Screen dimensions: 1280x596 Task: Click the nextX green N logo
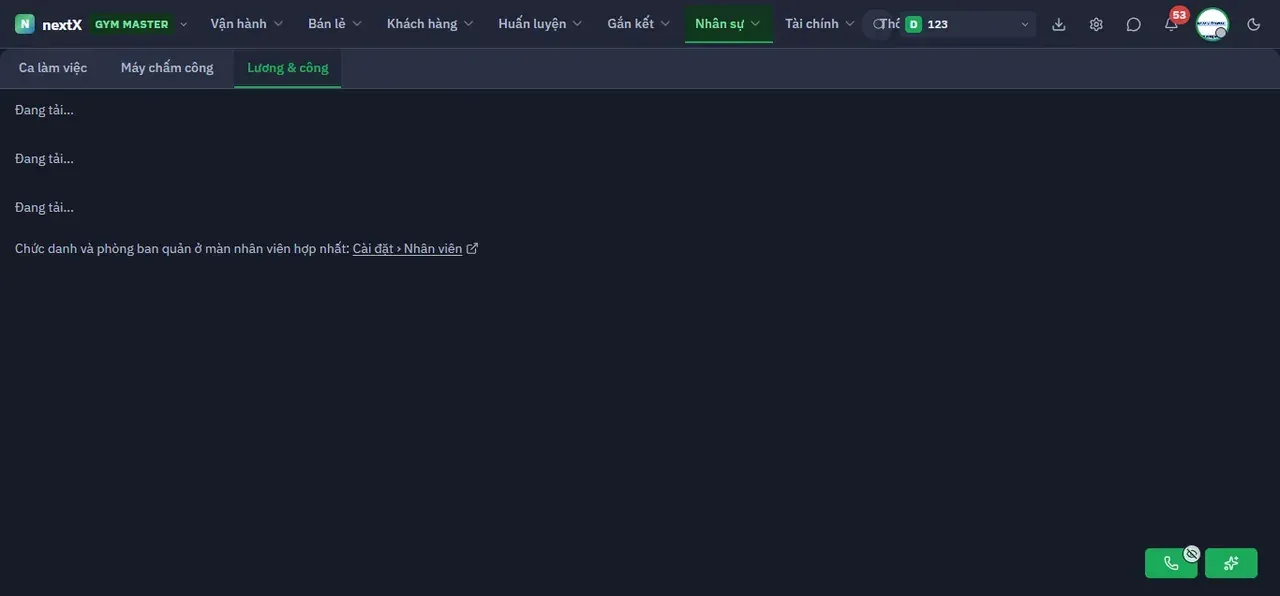[x=24, y=24]
